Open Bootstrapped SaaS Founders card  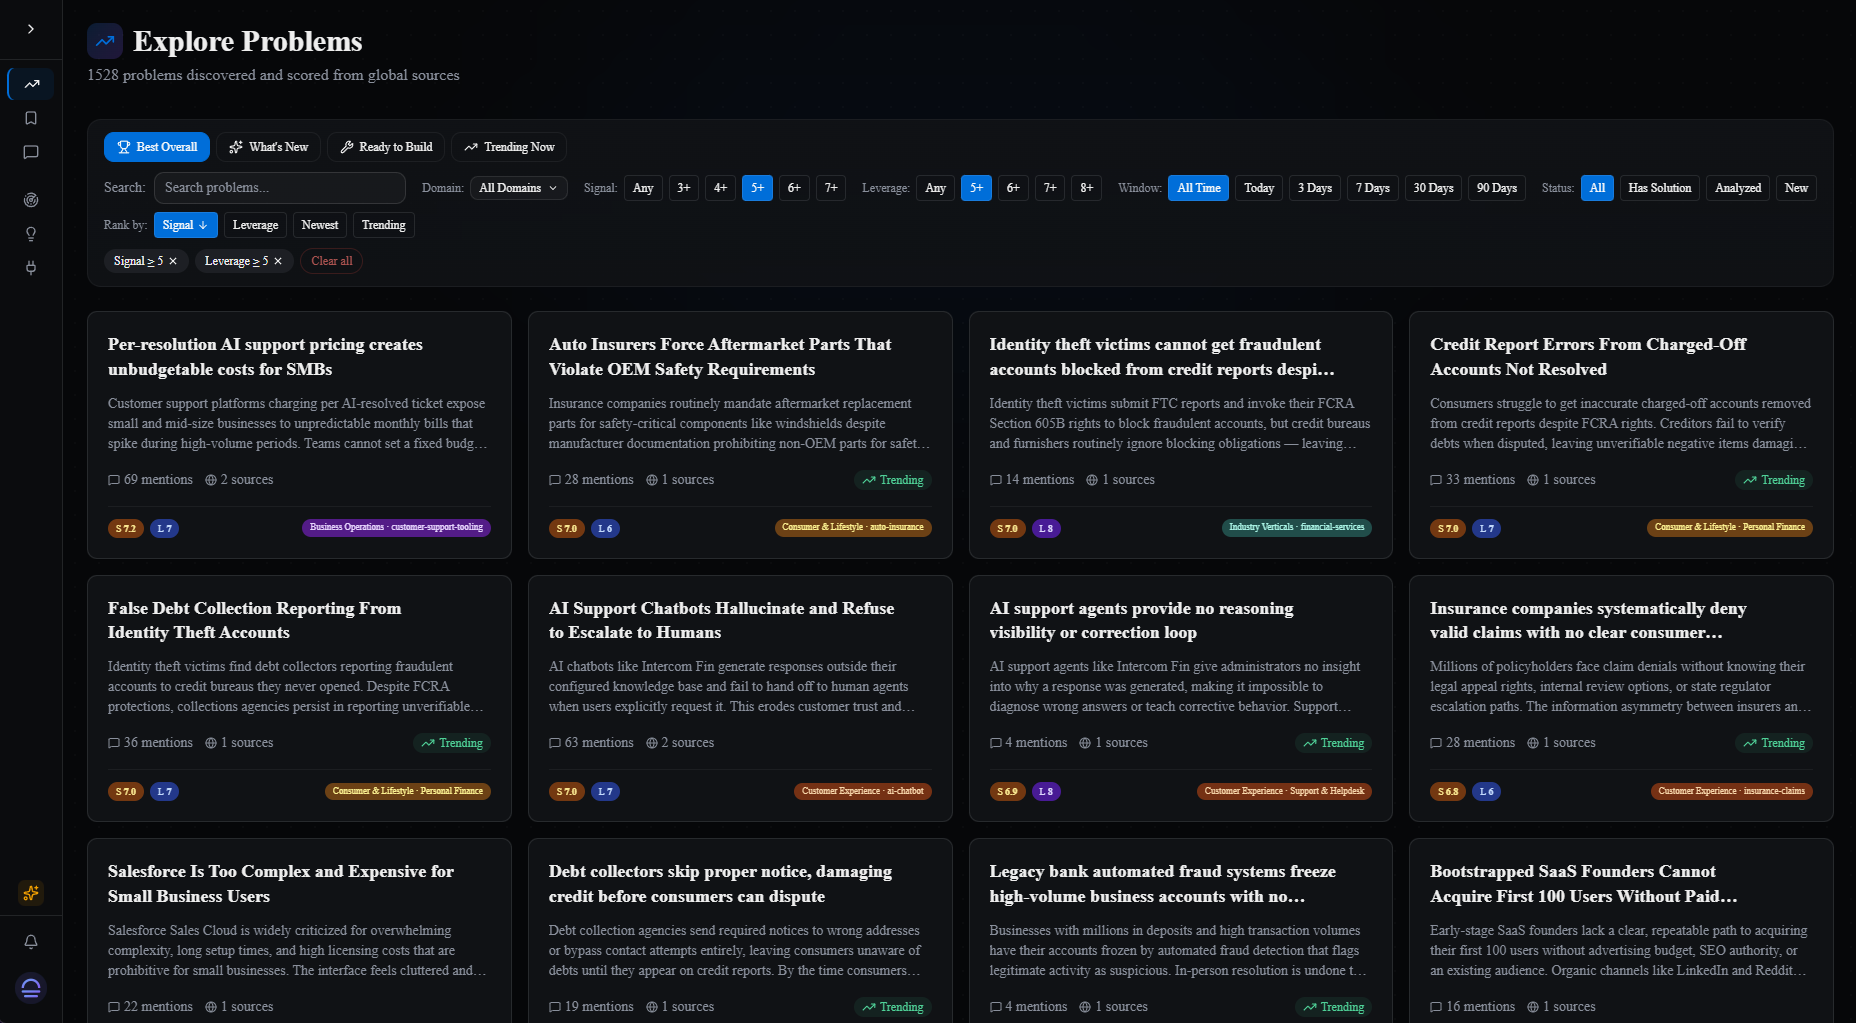tap(1621, 930)
